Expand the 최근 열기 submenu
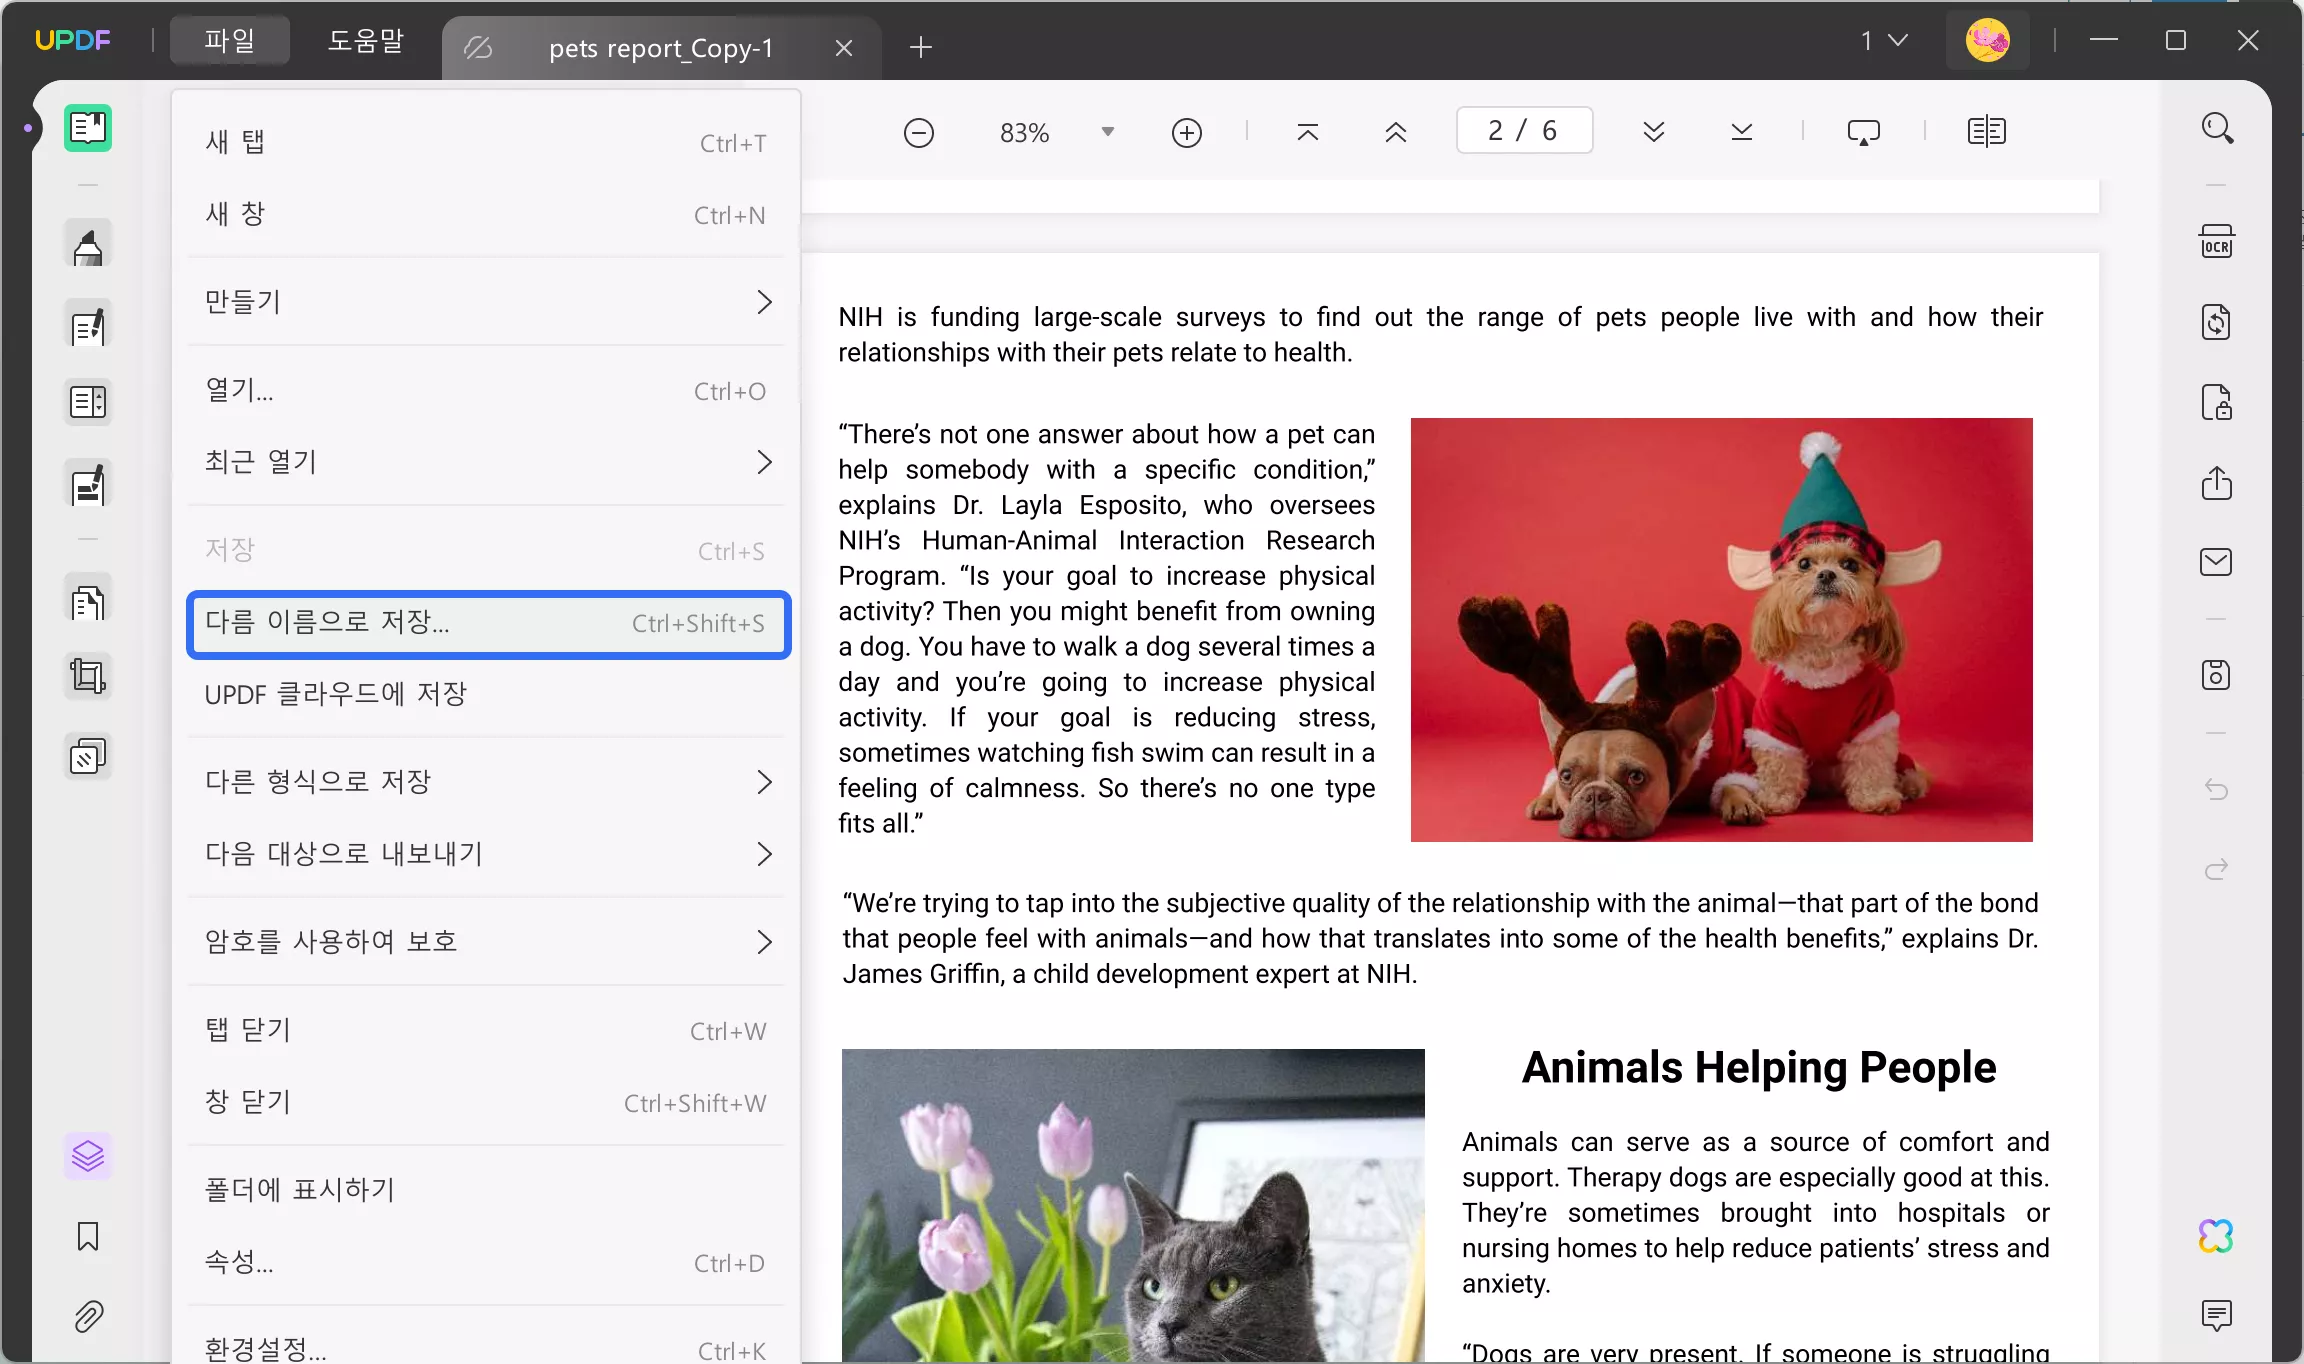2304x1364 pixels. [x=486, y=462]
